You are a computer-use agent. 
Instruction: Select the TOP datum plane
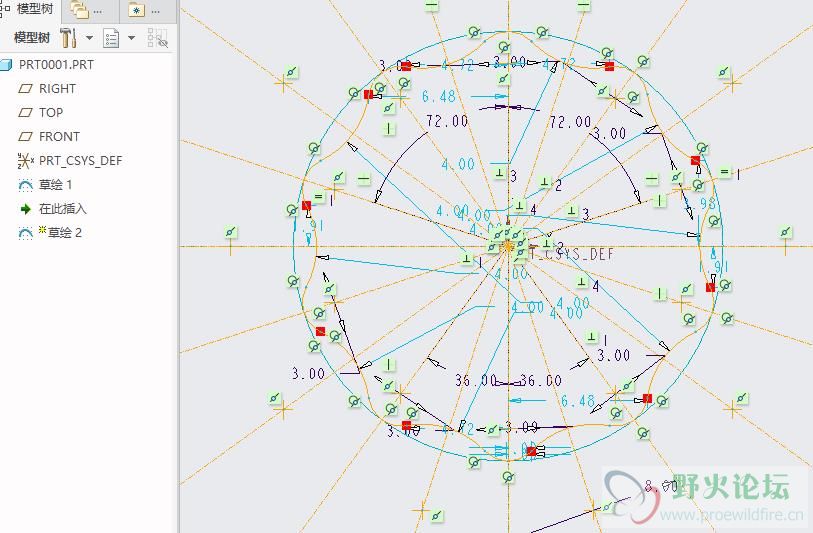[51, 113]
